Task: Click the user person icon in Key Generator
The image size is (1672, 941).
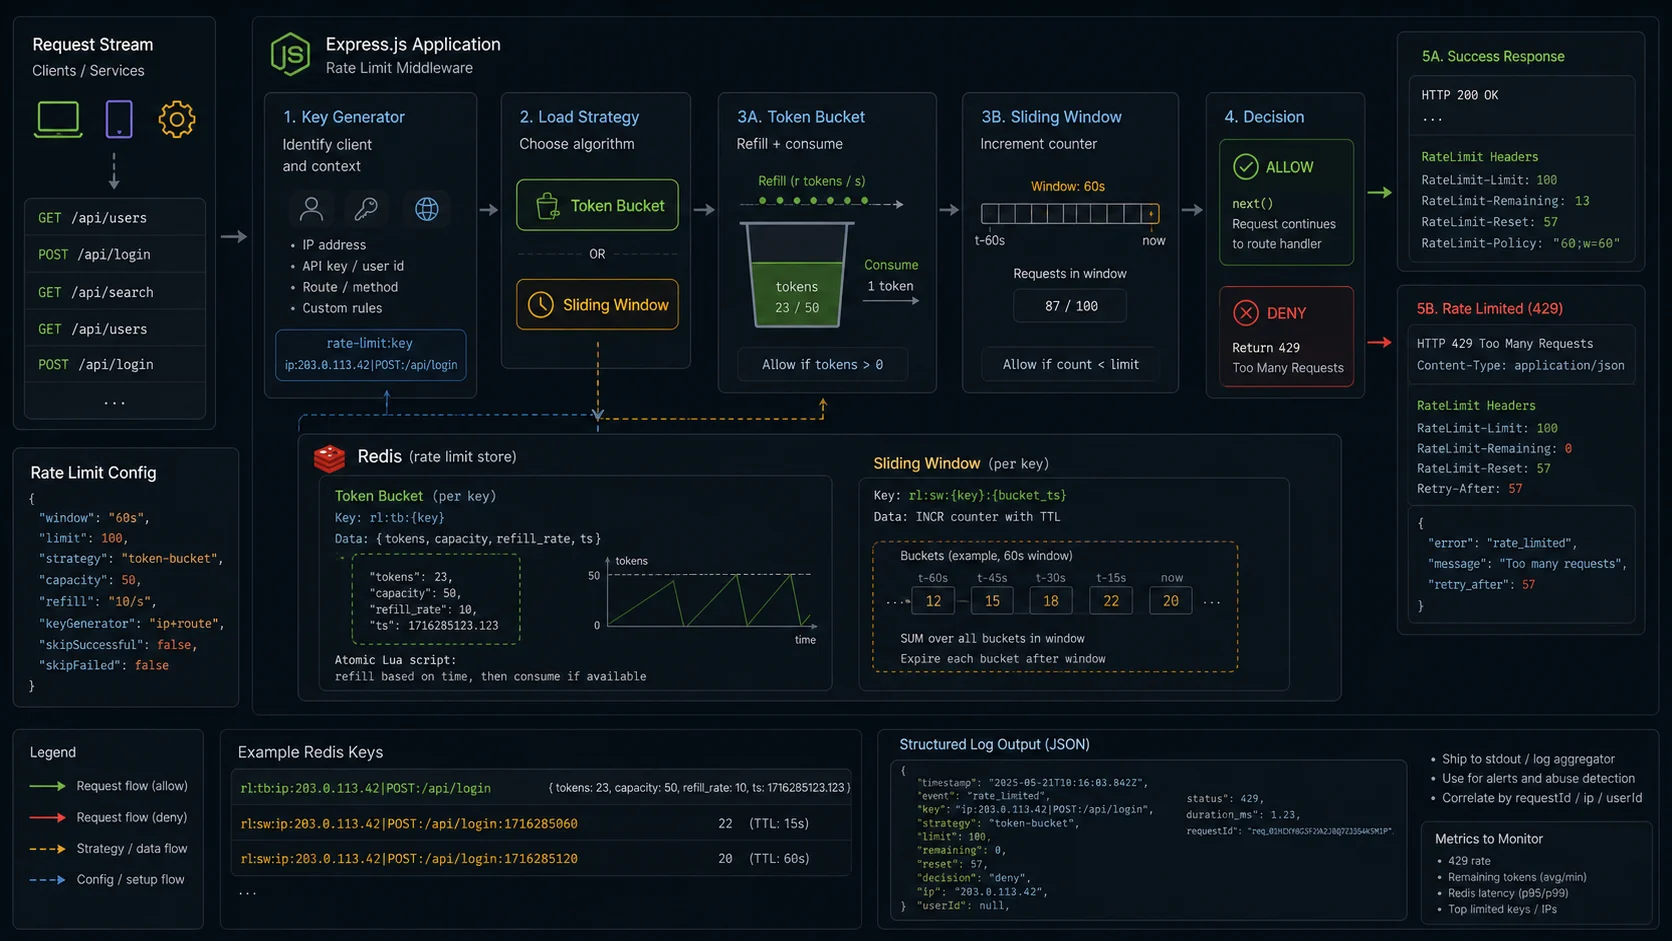Action: (x=311, y=208)
